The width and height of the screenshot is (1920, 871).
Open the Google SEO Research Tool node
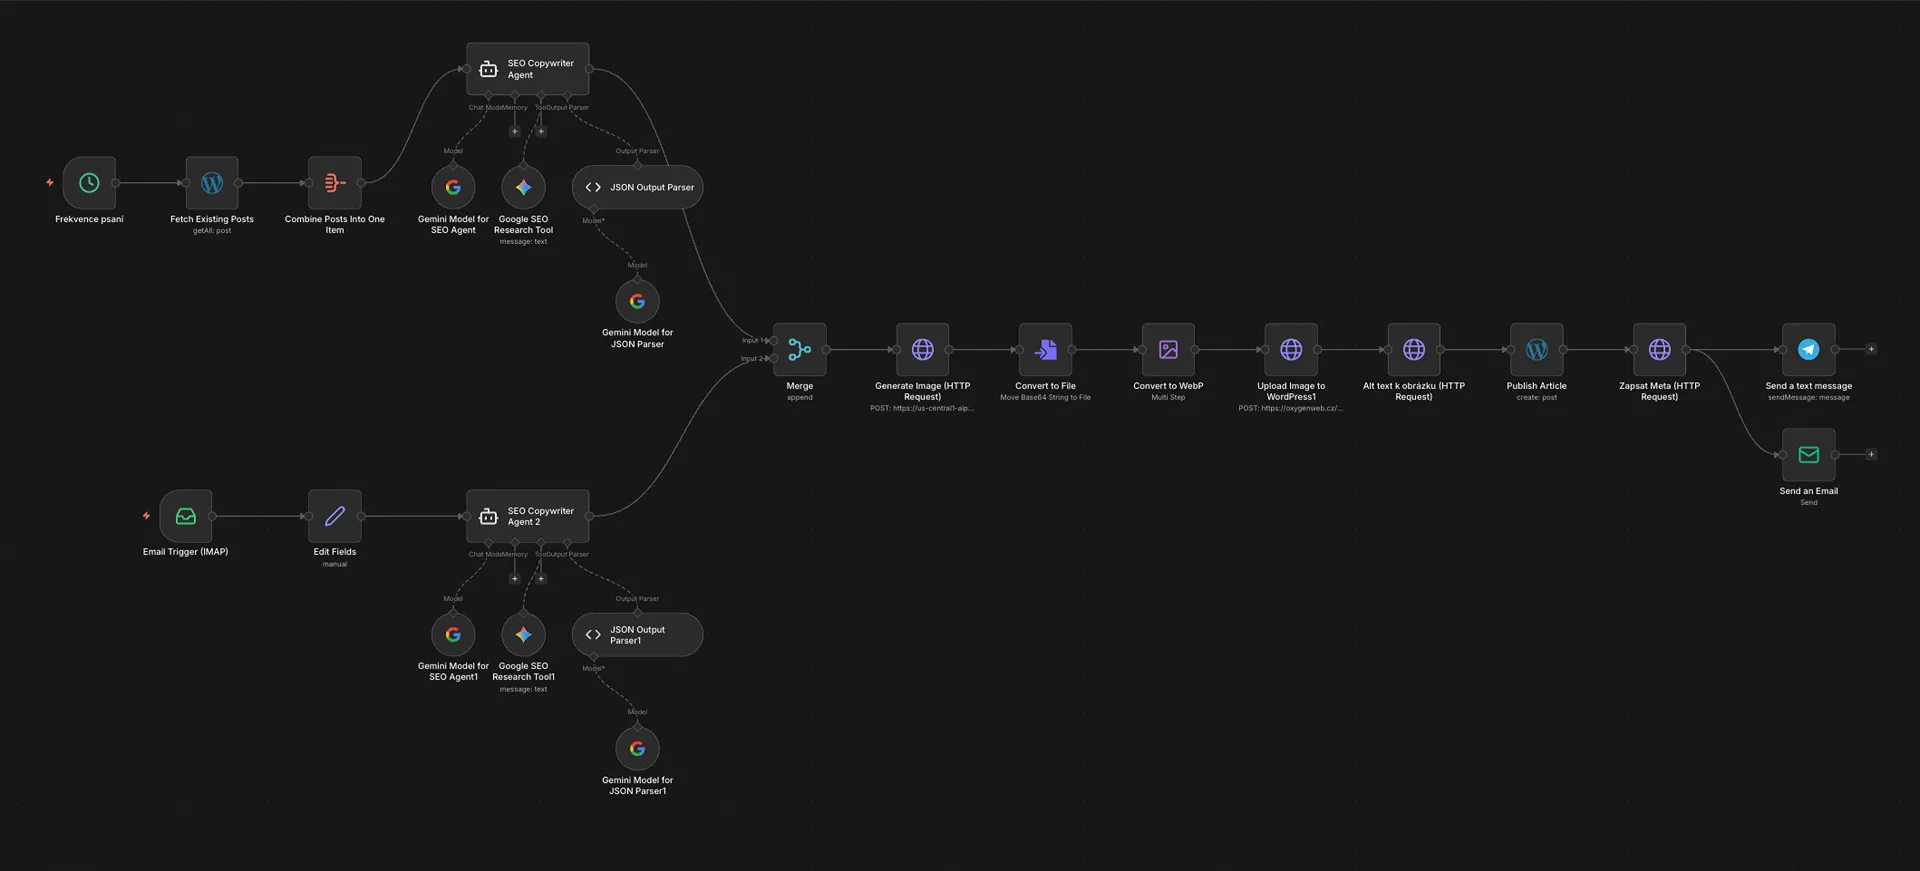point(523,187)
